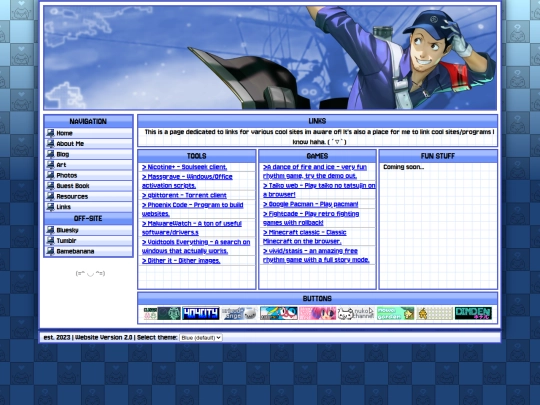This screenshot has width=540, height=405.
Task: Open the pink anime girl badge
Action: coord(318,313)
